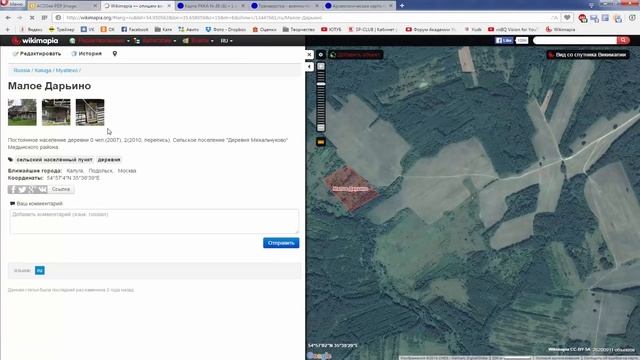
Task: Open the Wikimapia bookmark in bookmarks bar
Action: tap(560, 29)
